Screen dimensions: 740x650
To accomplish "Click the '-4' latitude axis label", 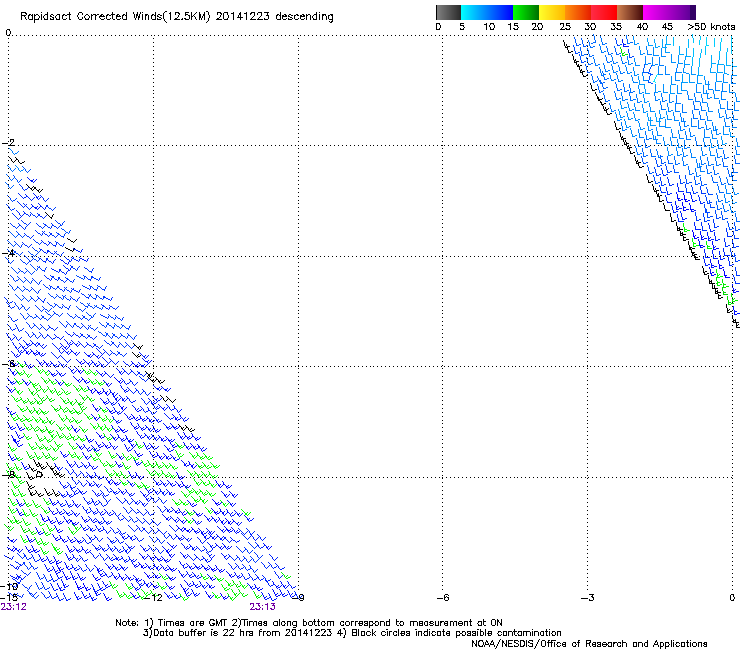I will pos(8,253).
